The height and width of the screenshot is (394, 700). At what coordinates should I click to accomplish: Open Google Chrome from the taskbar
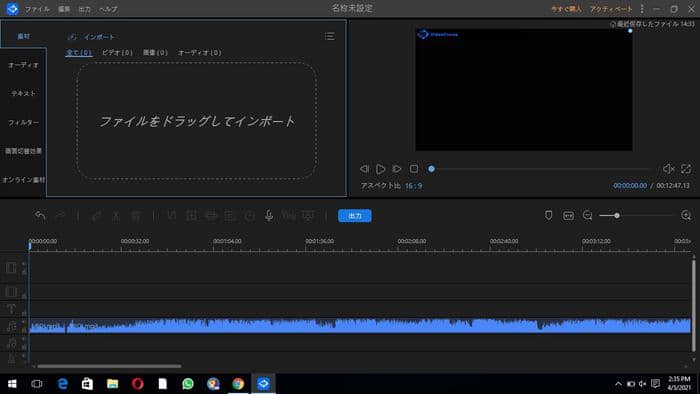(238, 383)
